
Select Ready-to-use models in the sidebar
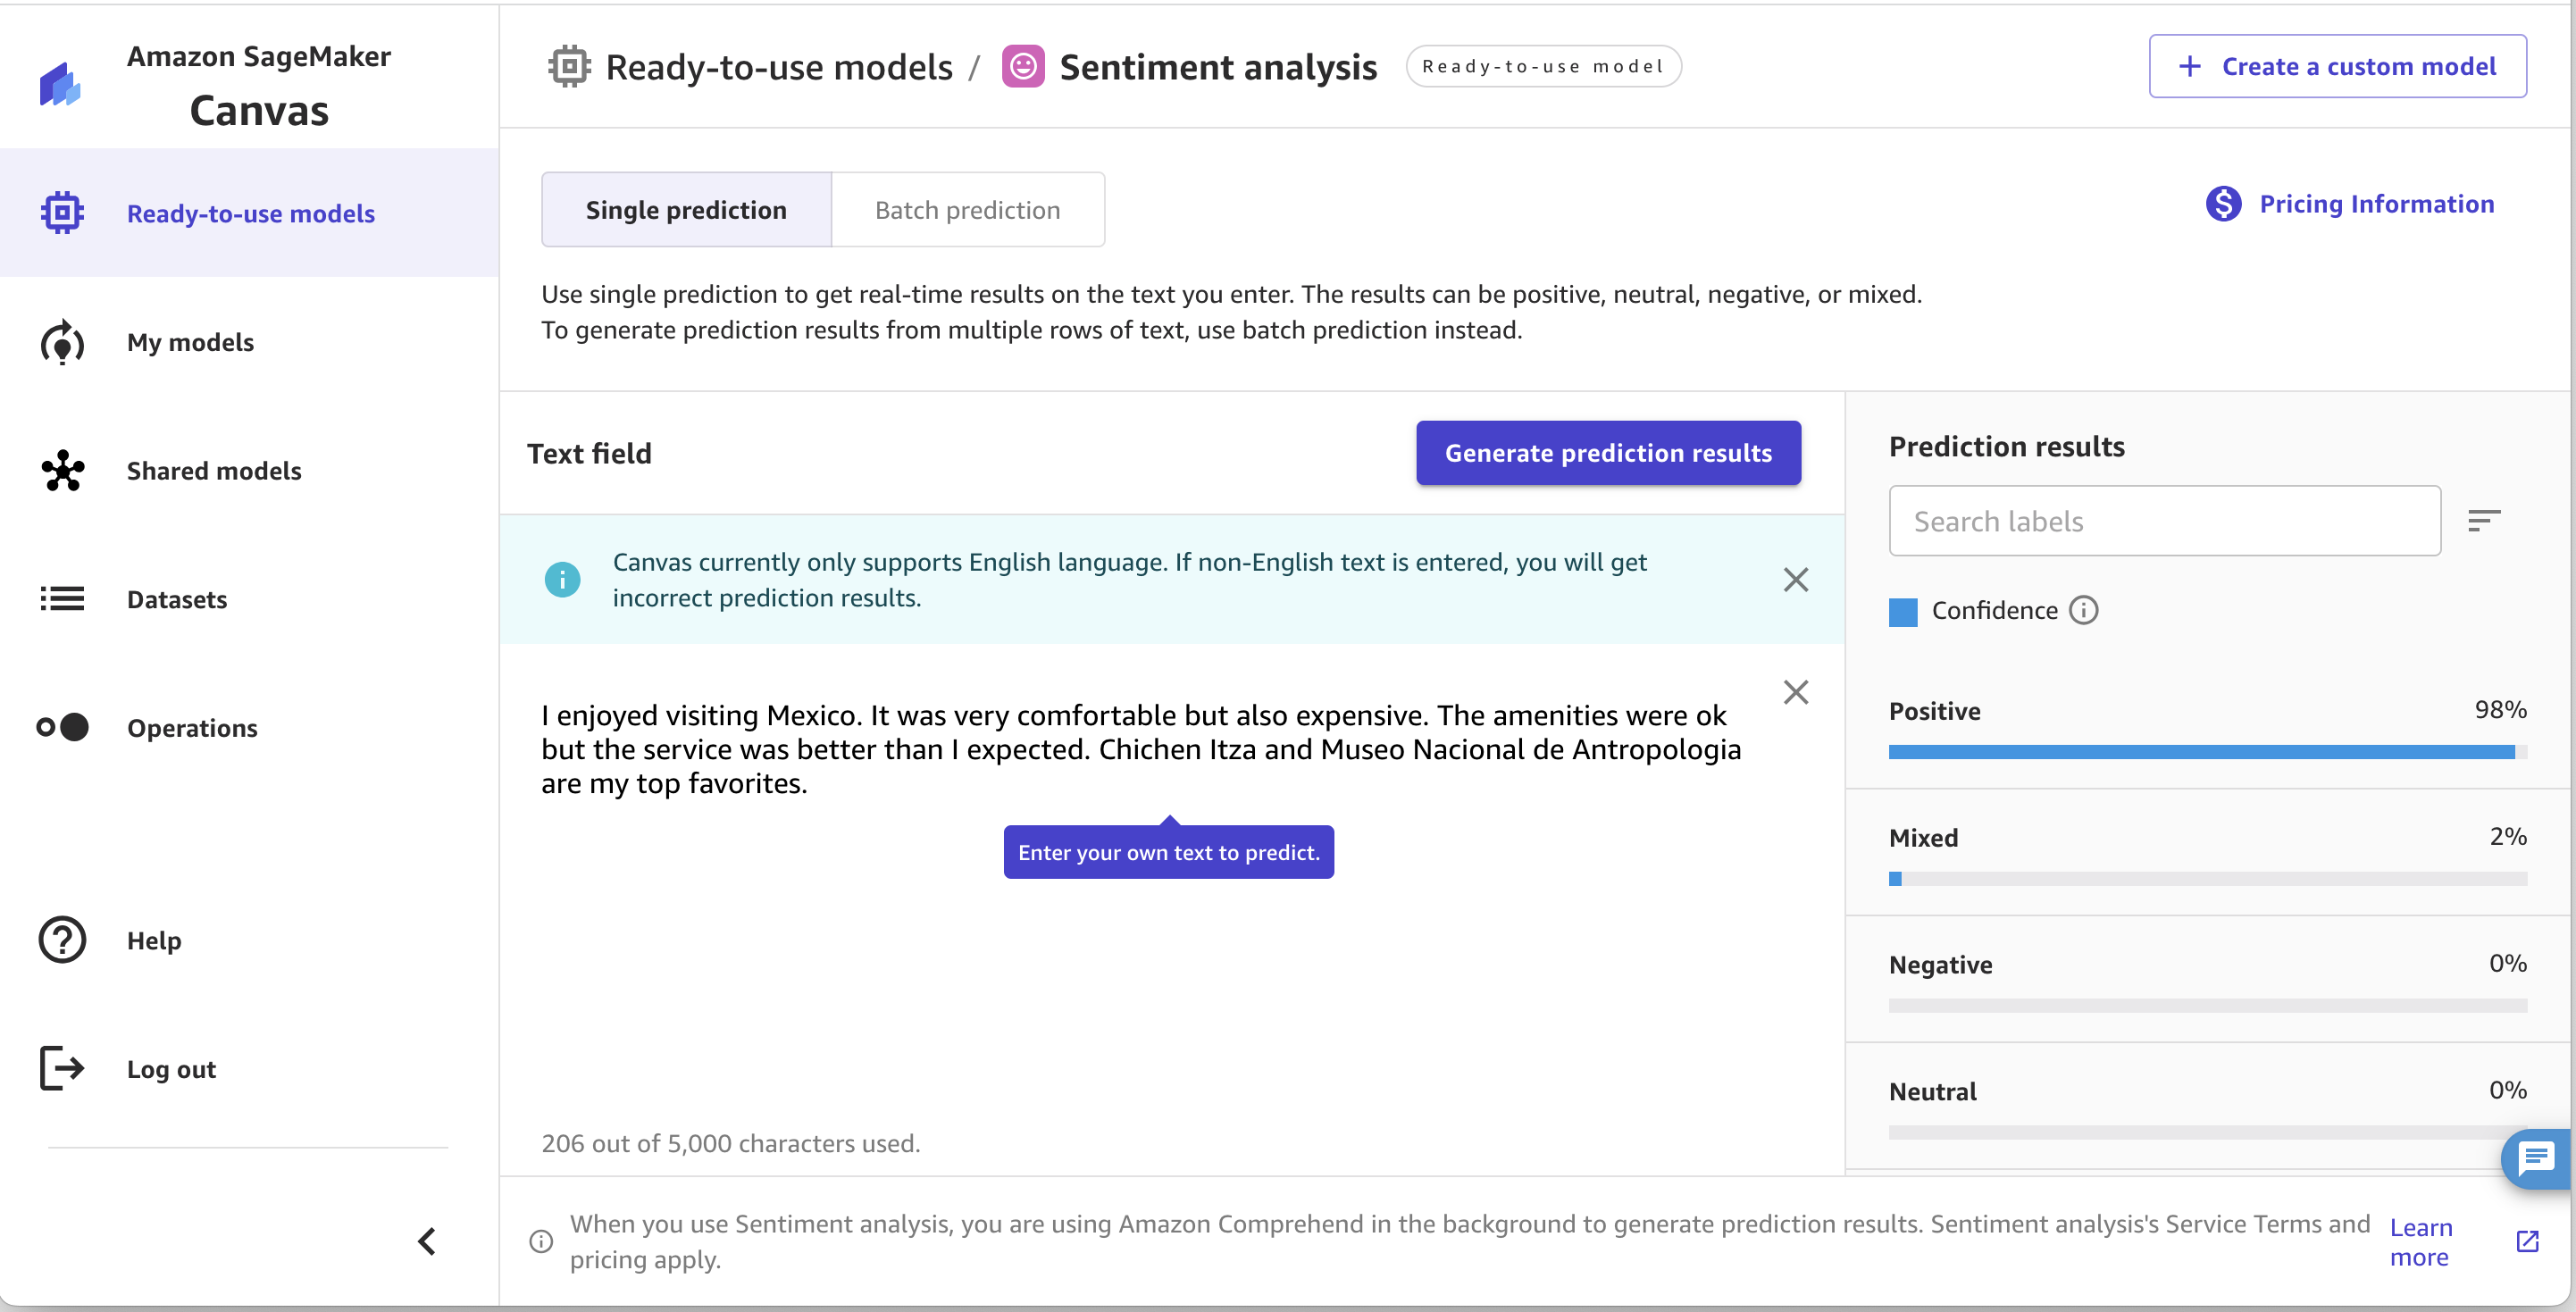click(250, 212)
